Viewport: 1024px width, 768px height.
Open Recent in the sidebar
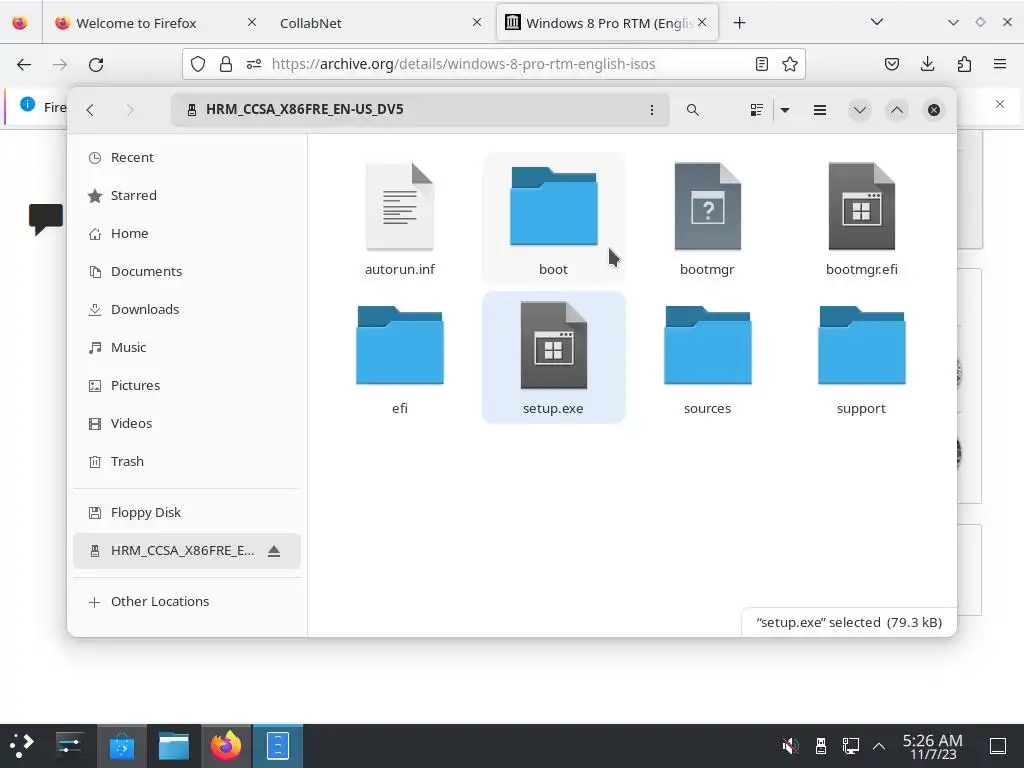coord(187,157)
